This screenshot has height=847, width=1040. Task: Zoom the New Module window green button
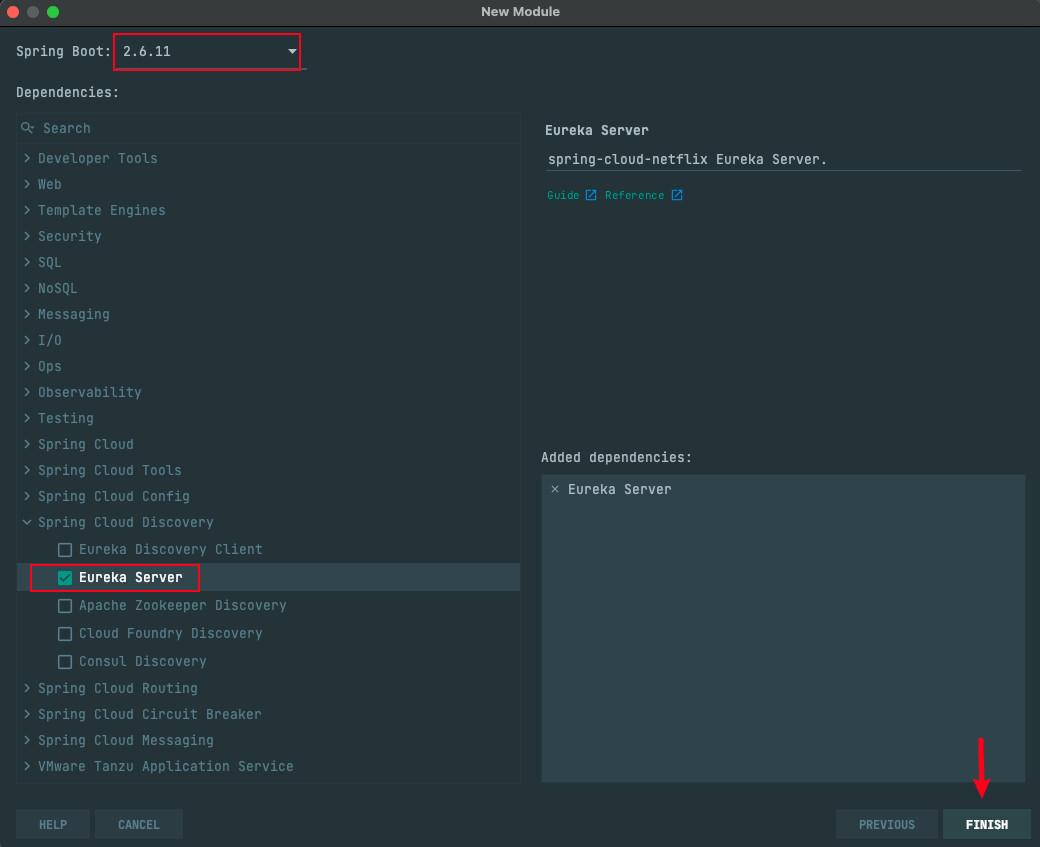click(53, 12)
